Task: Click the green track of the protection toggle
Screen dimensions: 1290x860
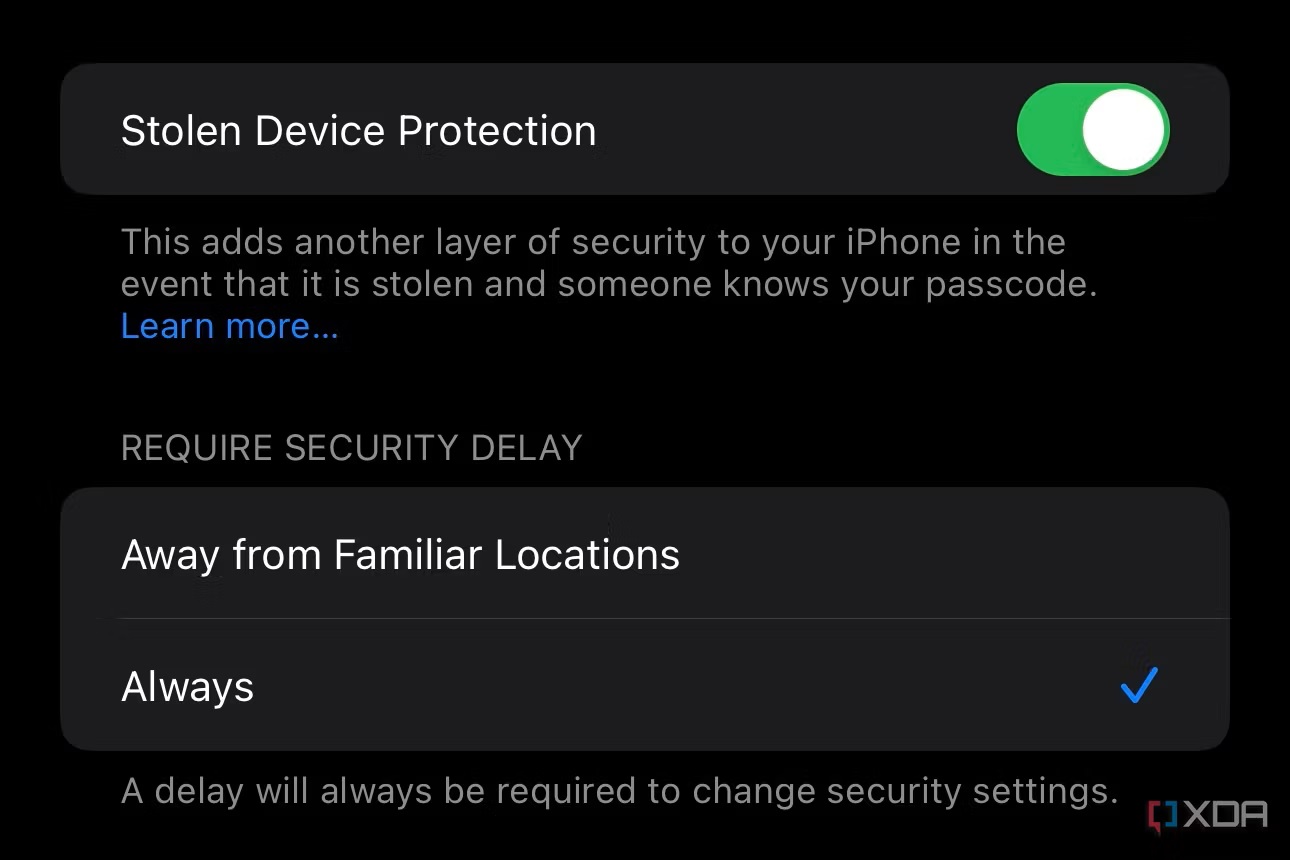Action: [x=1048, y=130]
